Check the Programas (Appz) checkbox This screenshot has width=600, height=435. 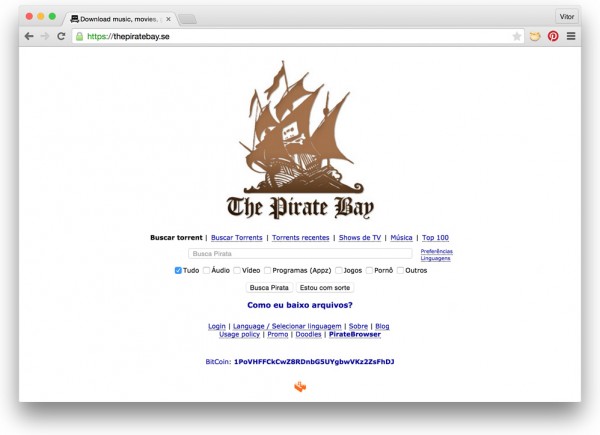pyautogui.click(x=267, y=270)
